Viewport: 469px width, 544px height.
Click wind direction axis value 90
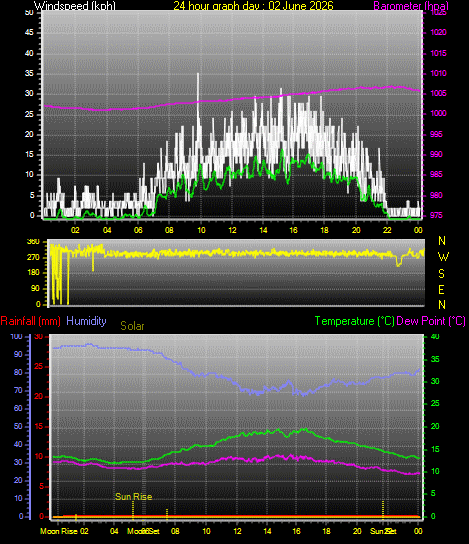coord(35,288)
